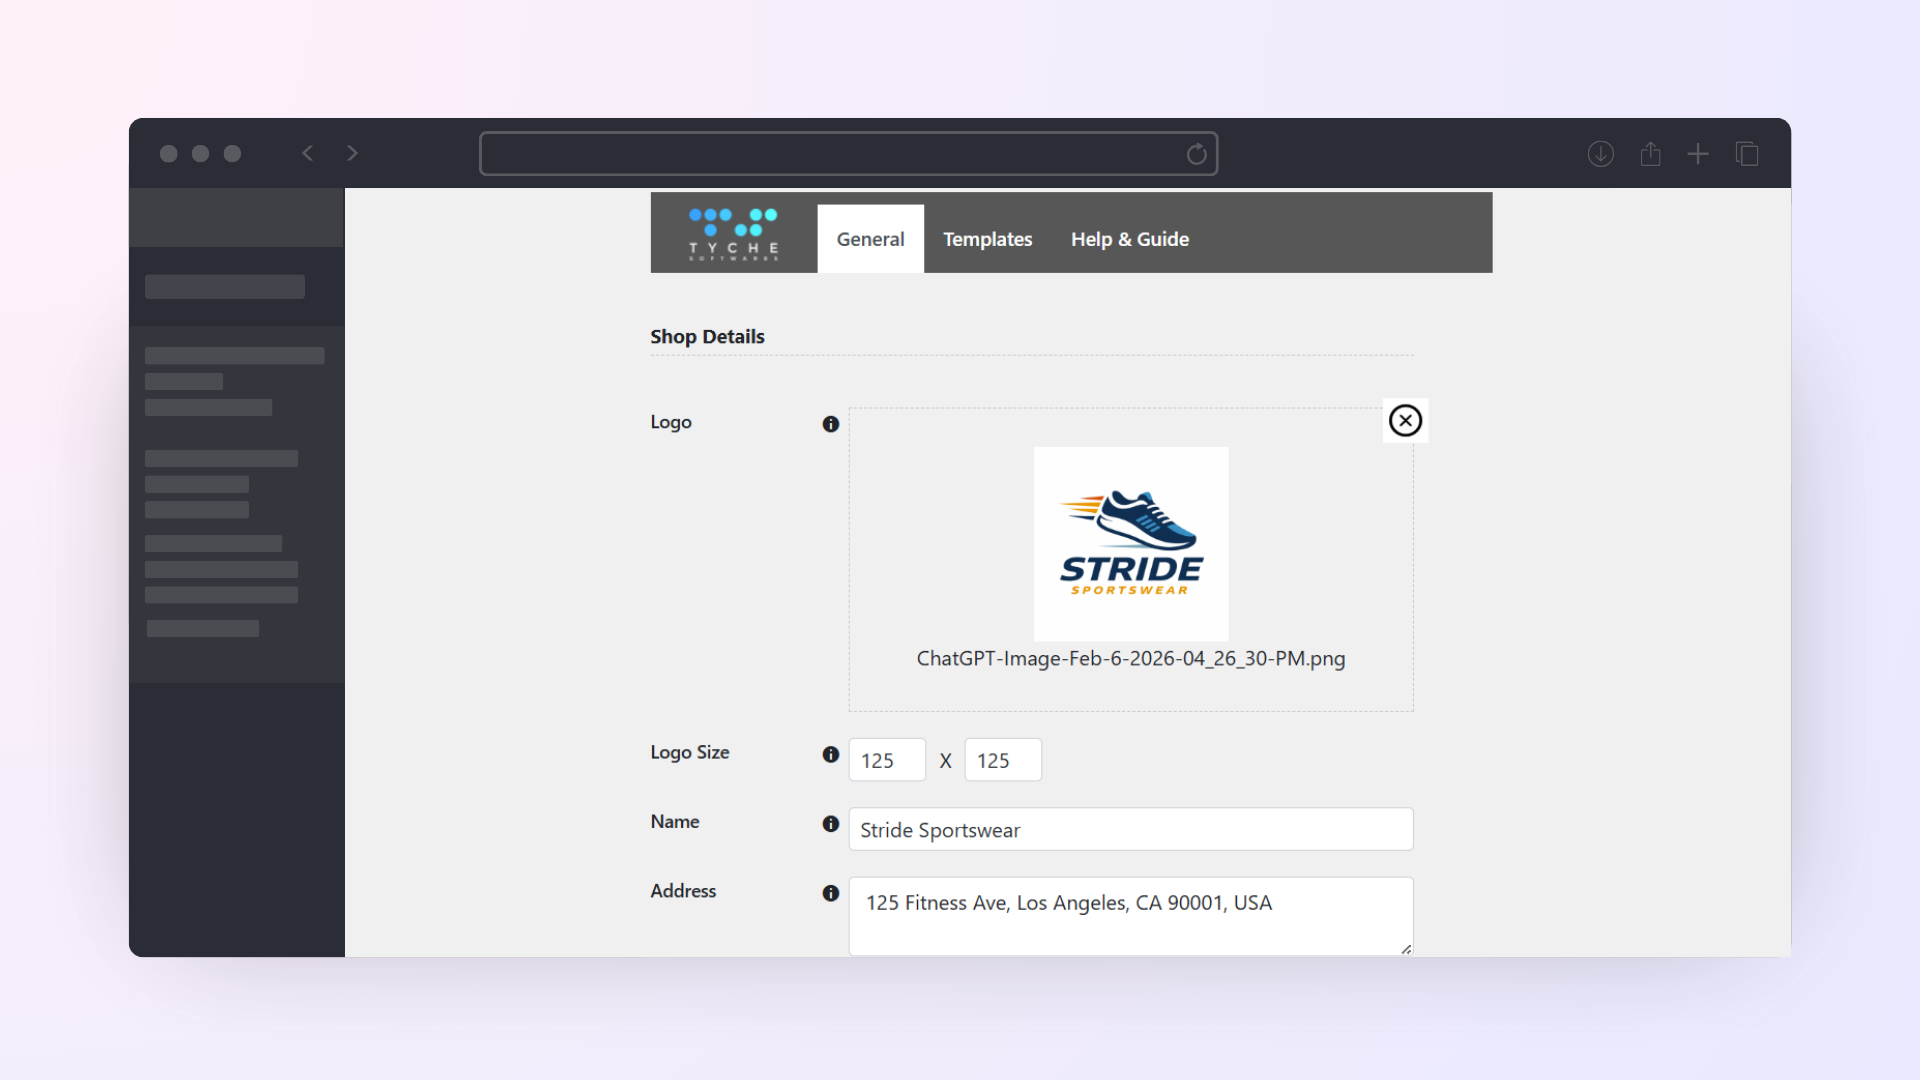Click the browser download icon
The width and height of the screenshot is (1920, 1080).
[1600, 154]
